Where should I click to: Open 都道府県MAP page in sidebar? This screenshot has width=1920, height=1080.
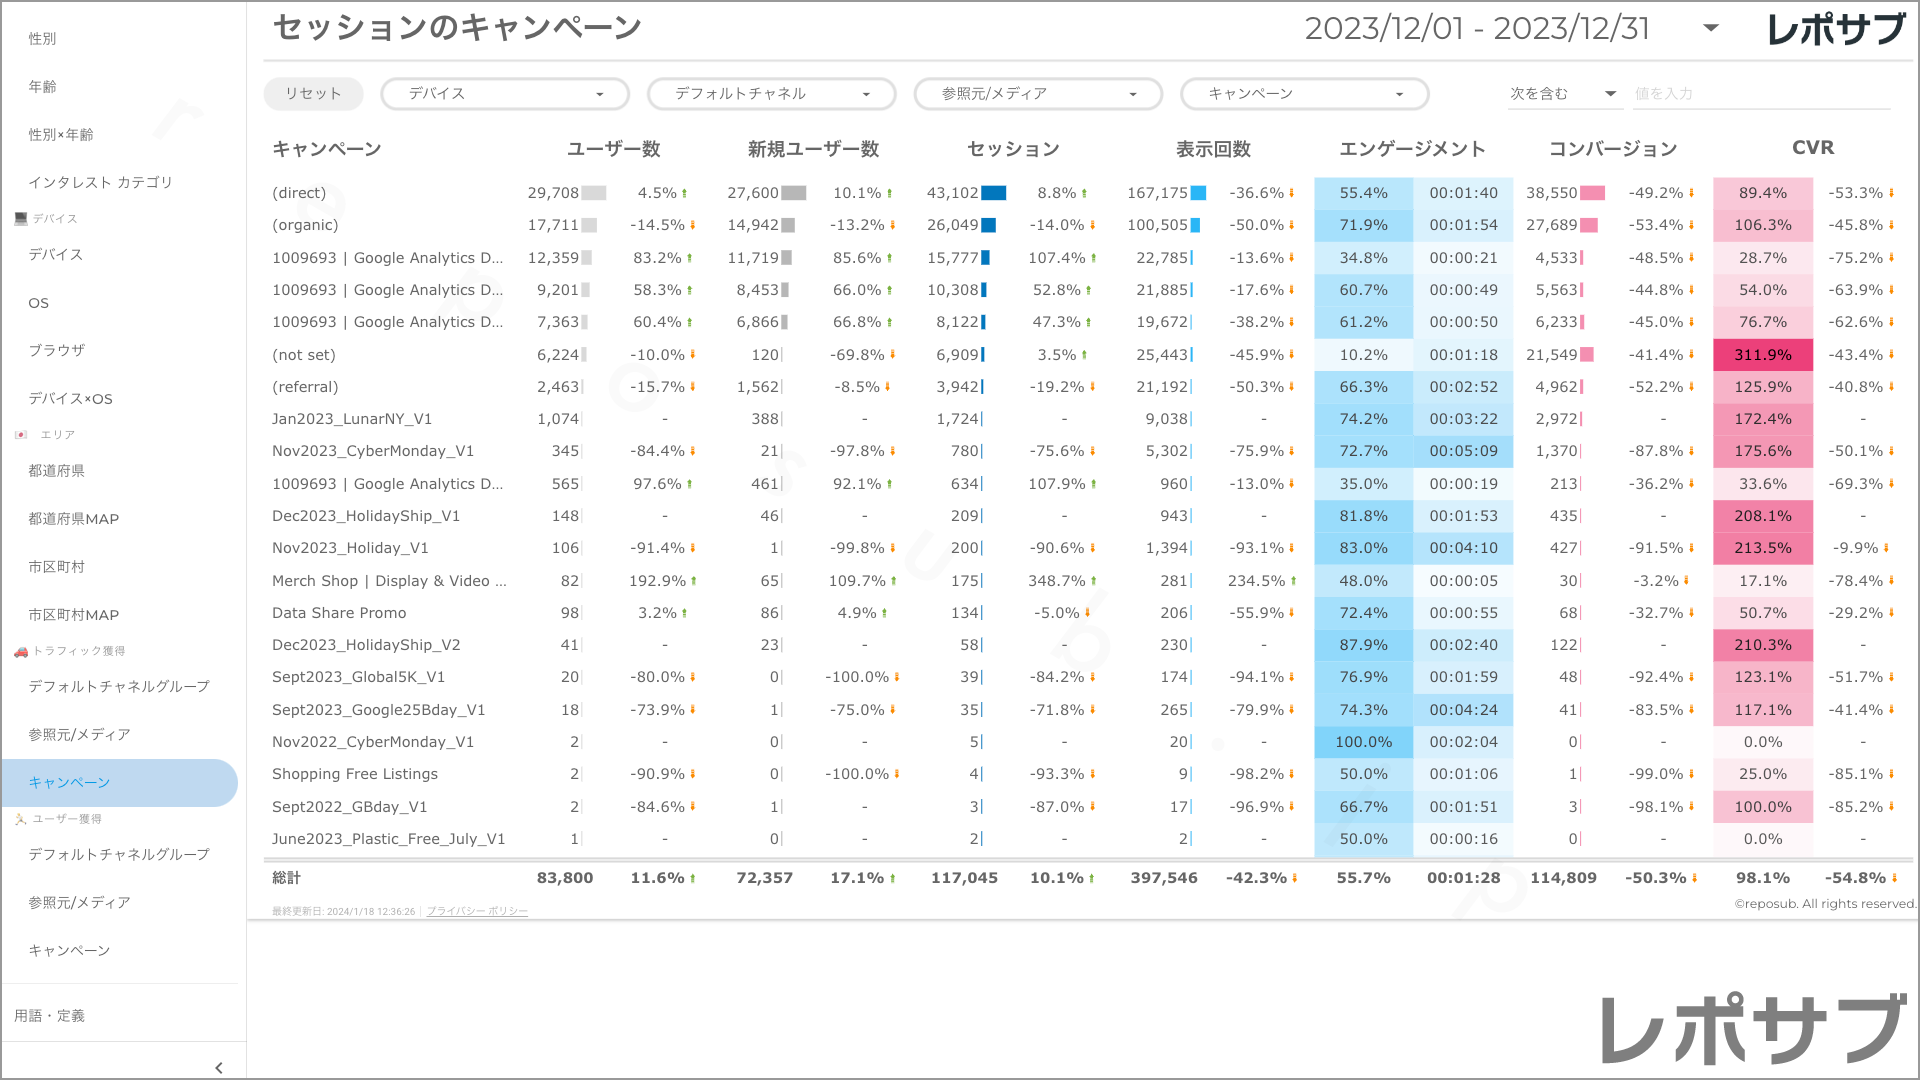(x=73, y=518)
